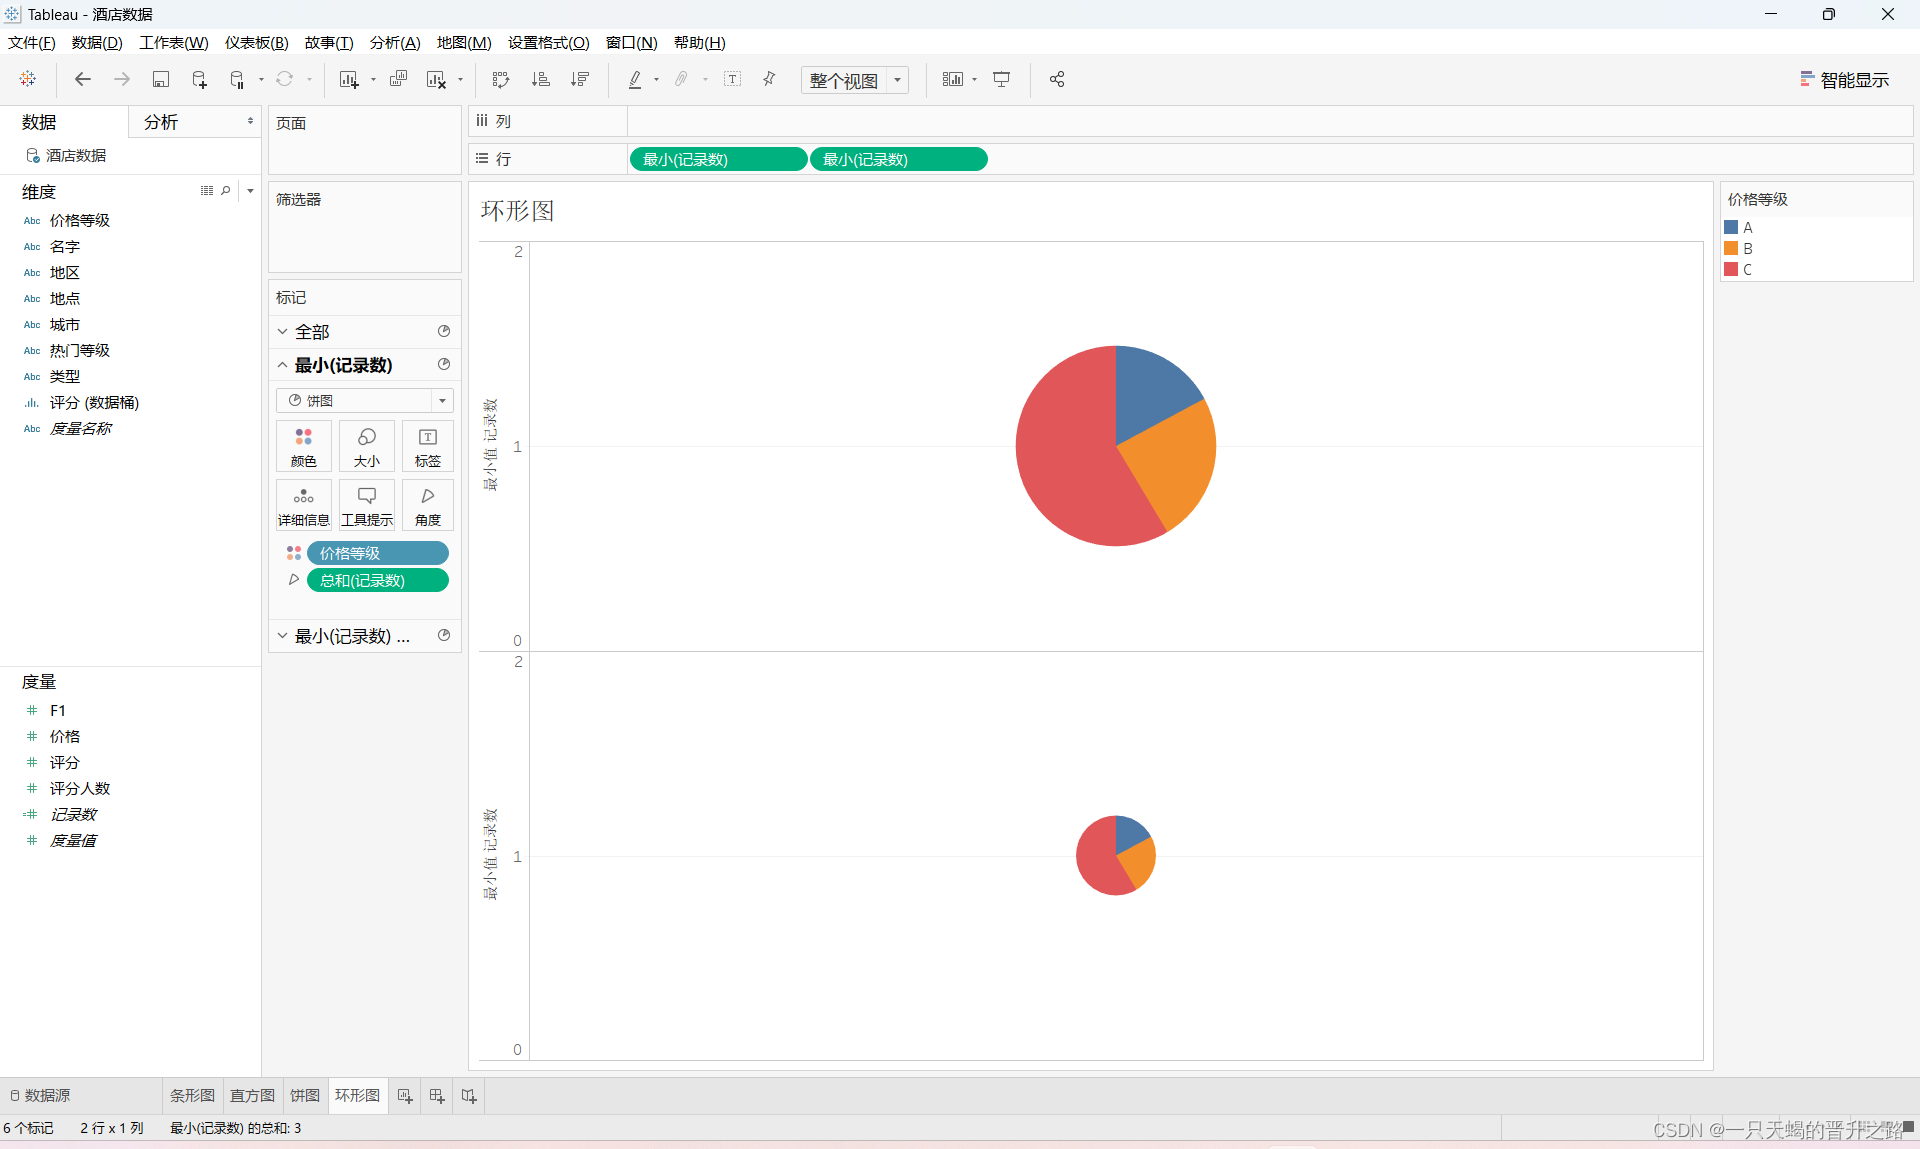The width and height of the screenshot is (1920, 1149).
Task: Click the show/hide cards icon
Action: pyautogui.click(x=953, y=79)
